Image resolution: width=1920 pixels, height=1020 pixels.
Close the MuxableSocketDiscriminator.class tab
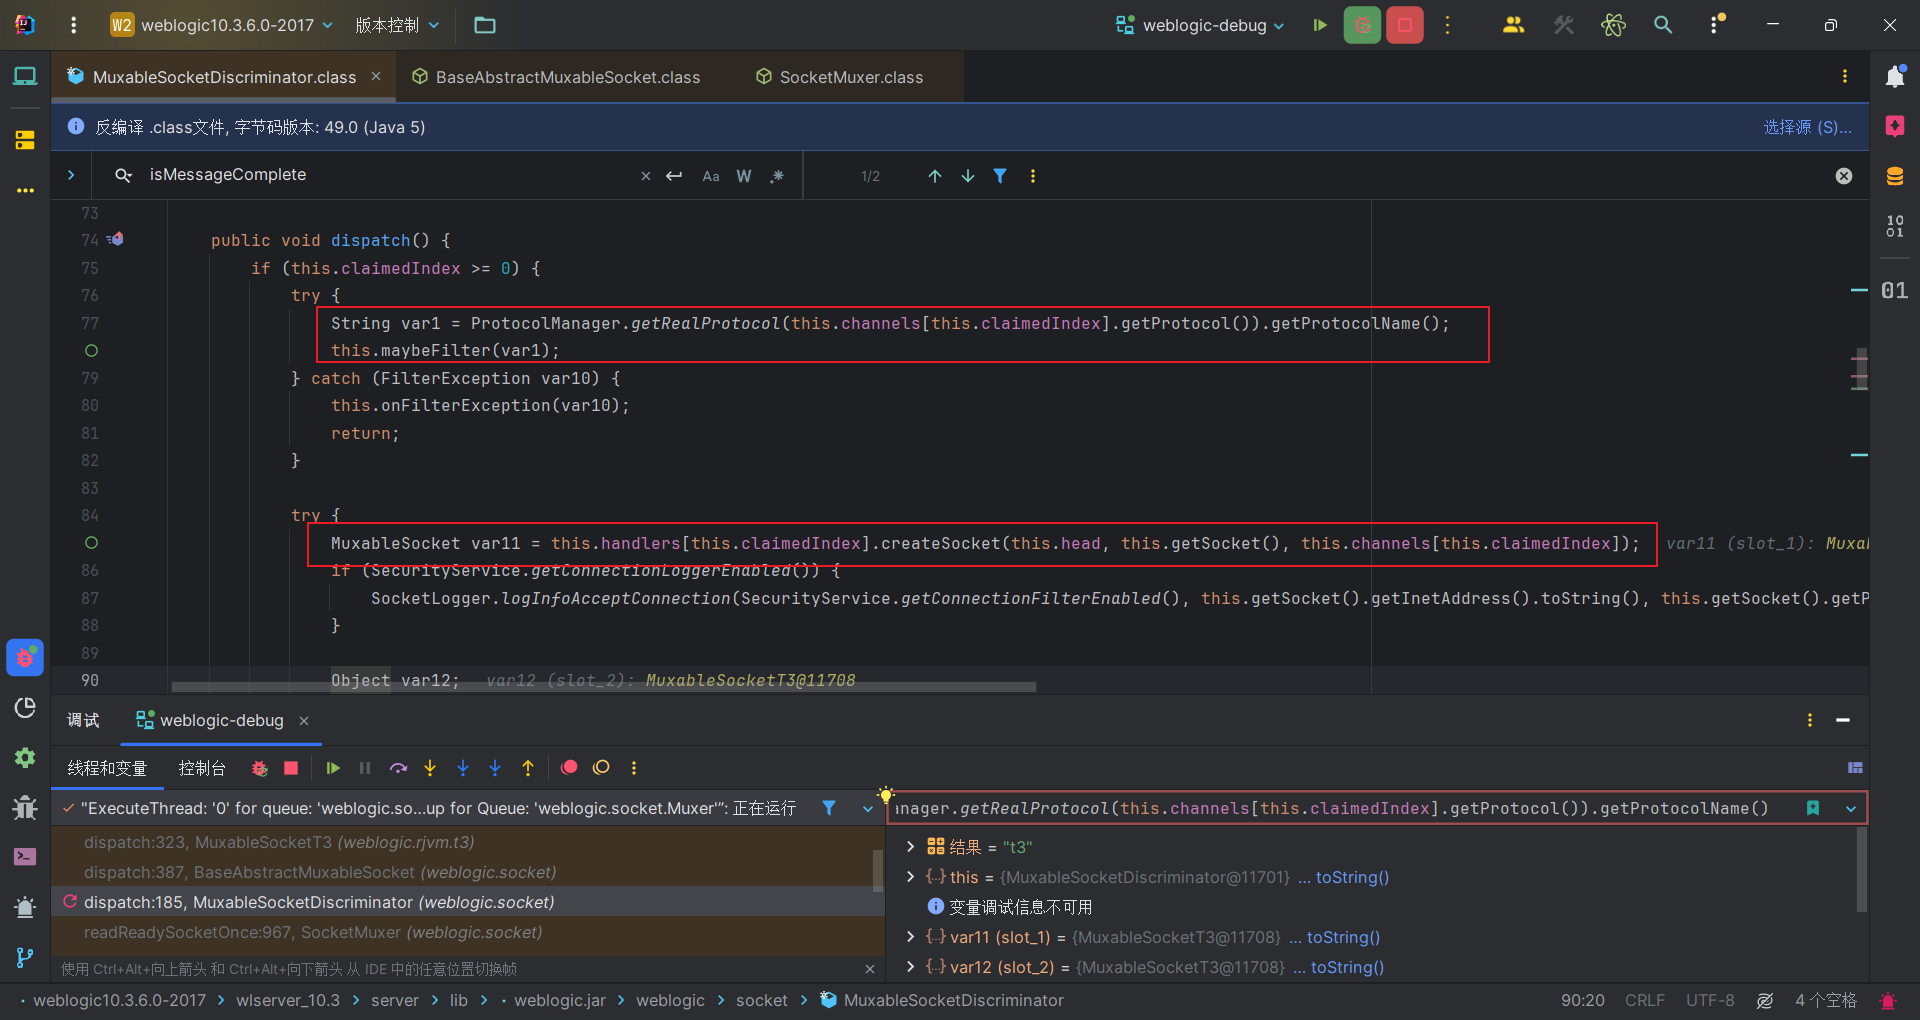[x=376, y=76]
